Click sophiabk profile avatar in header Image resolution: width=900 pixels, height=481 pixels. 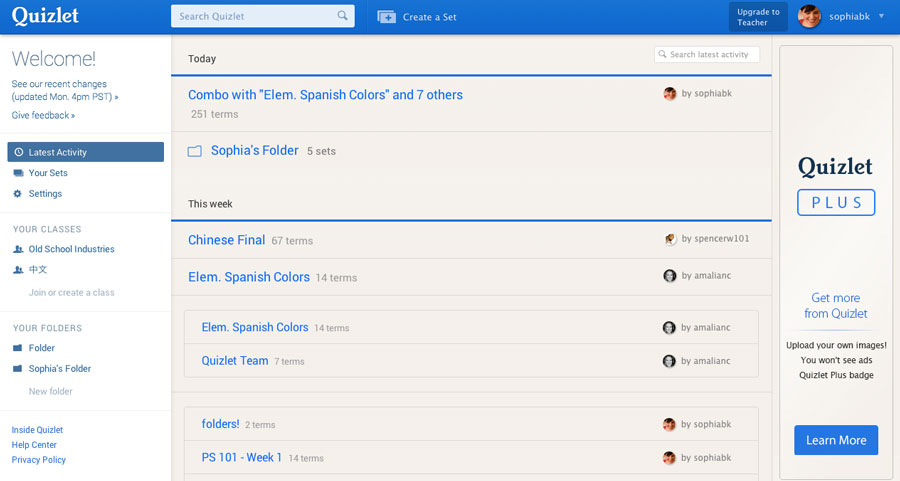(x=809, y=16)
